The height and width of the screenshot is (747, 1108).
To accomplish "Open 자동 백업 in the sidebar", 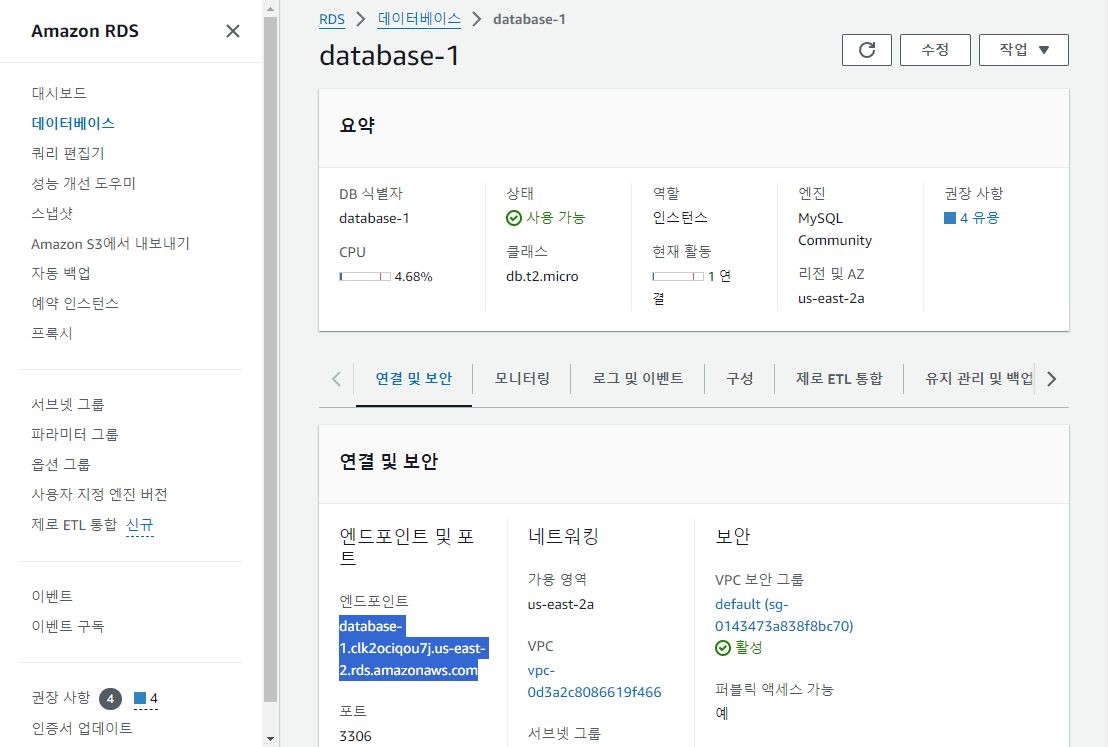I will tap(61, 273).
